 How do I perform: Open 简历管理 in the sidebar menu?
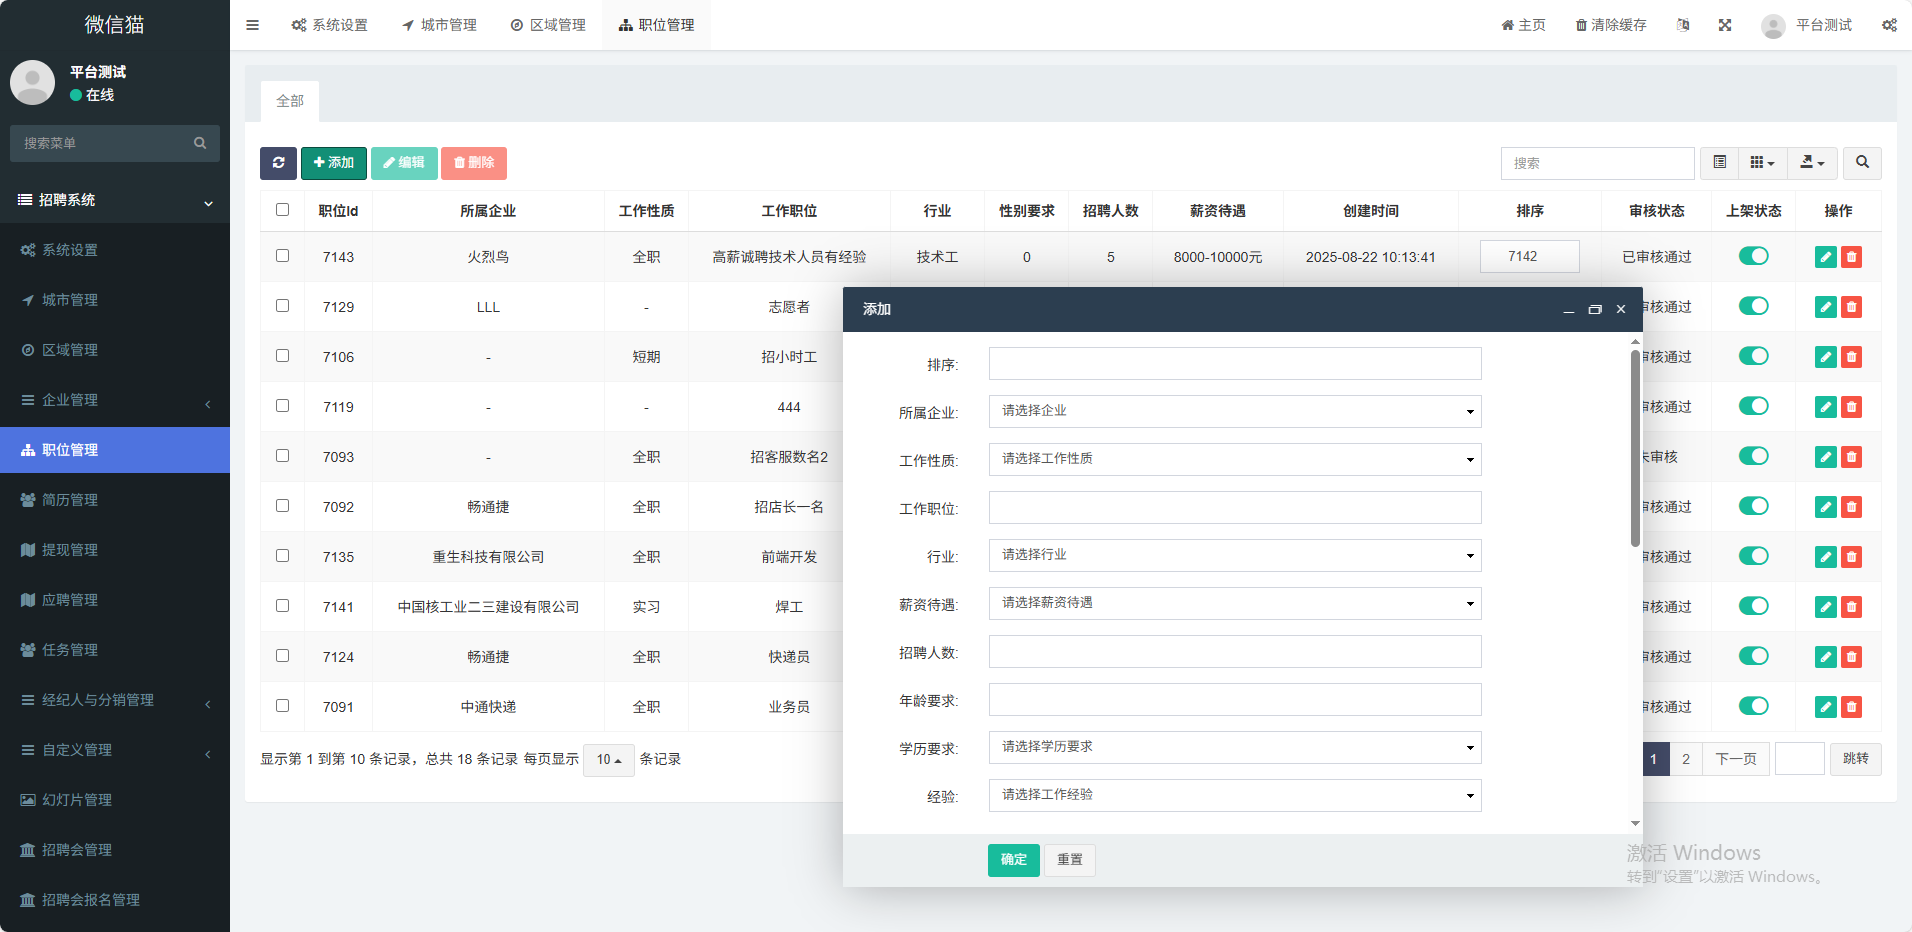(x=70, y=500)
